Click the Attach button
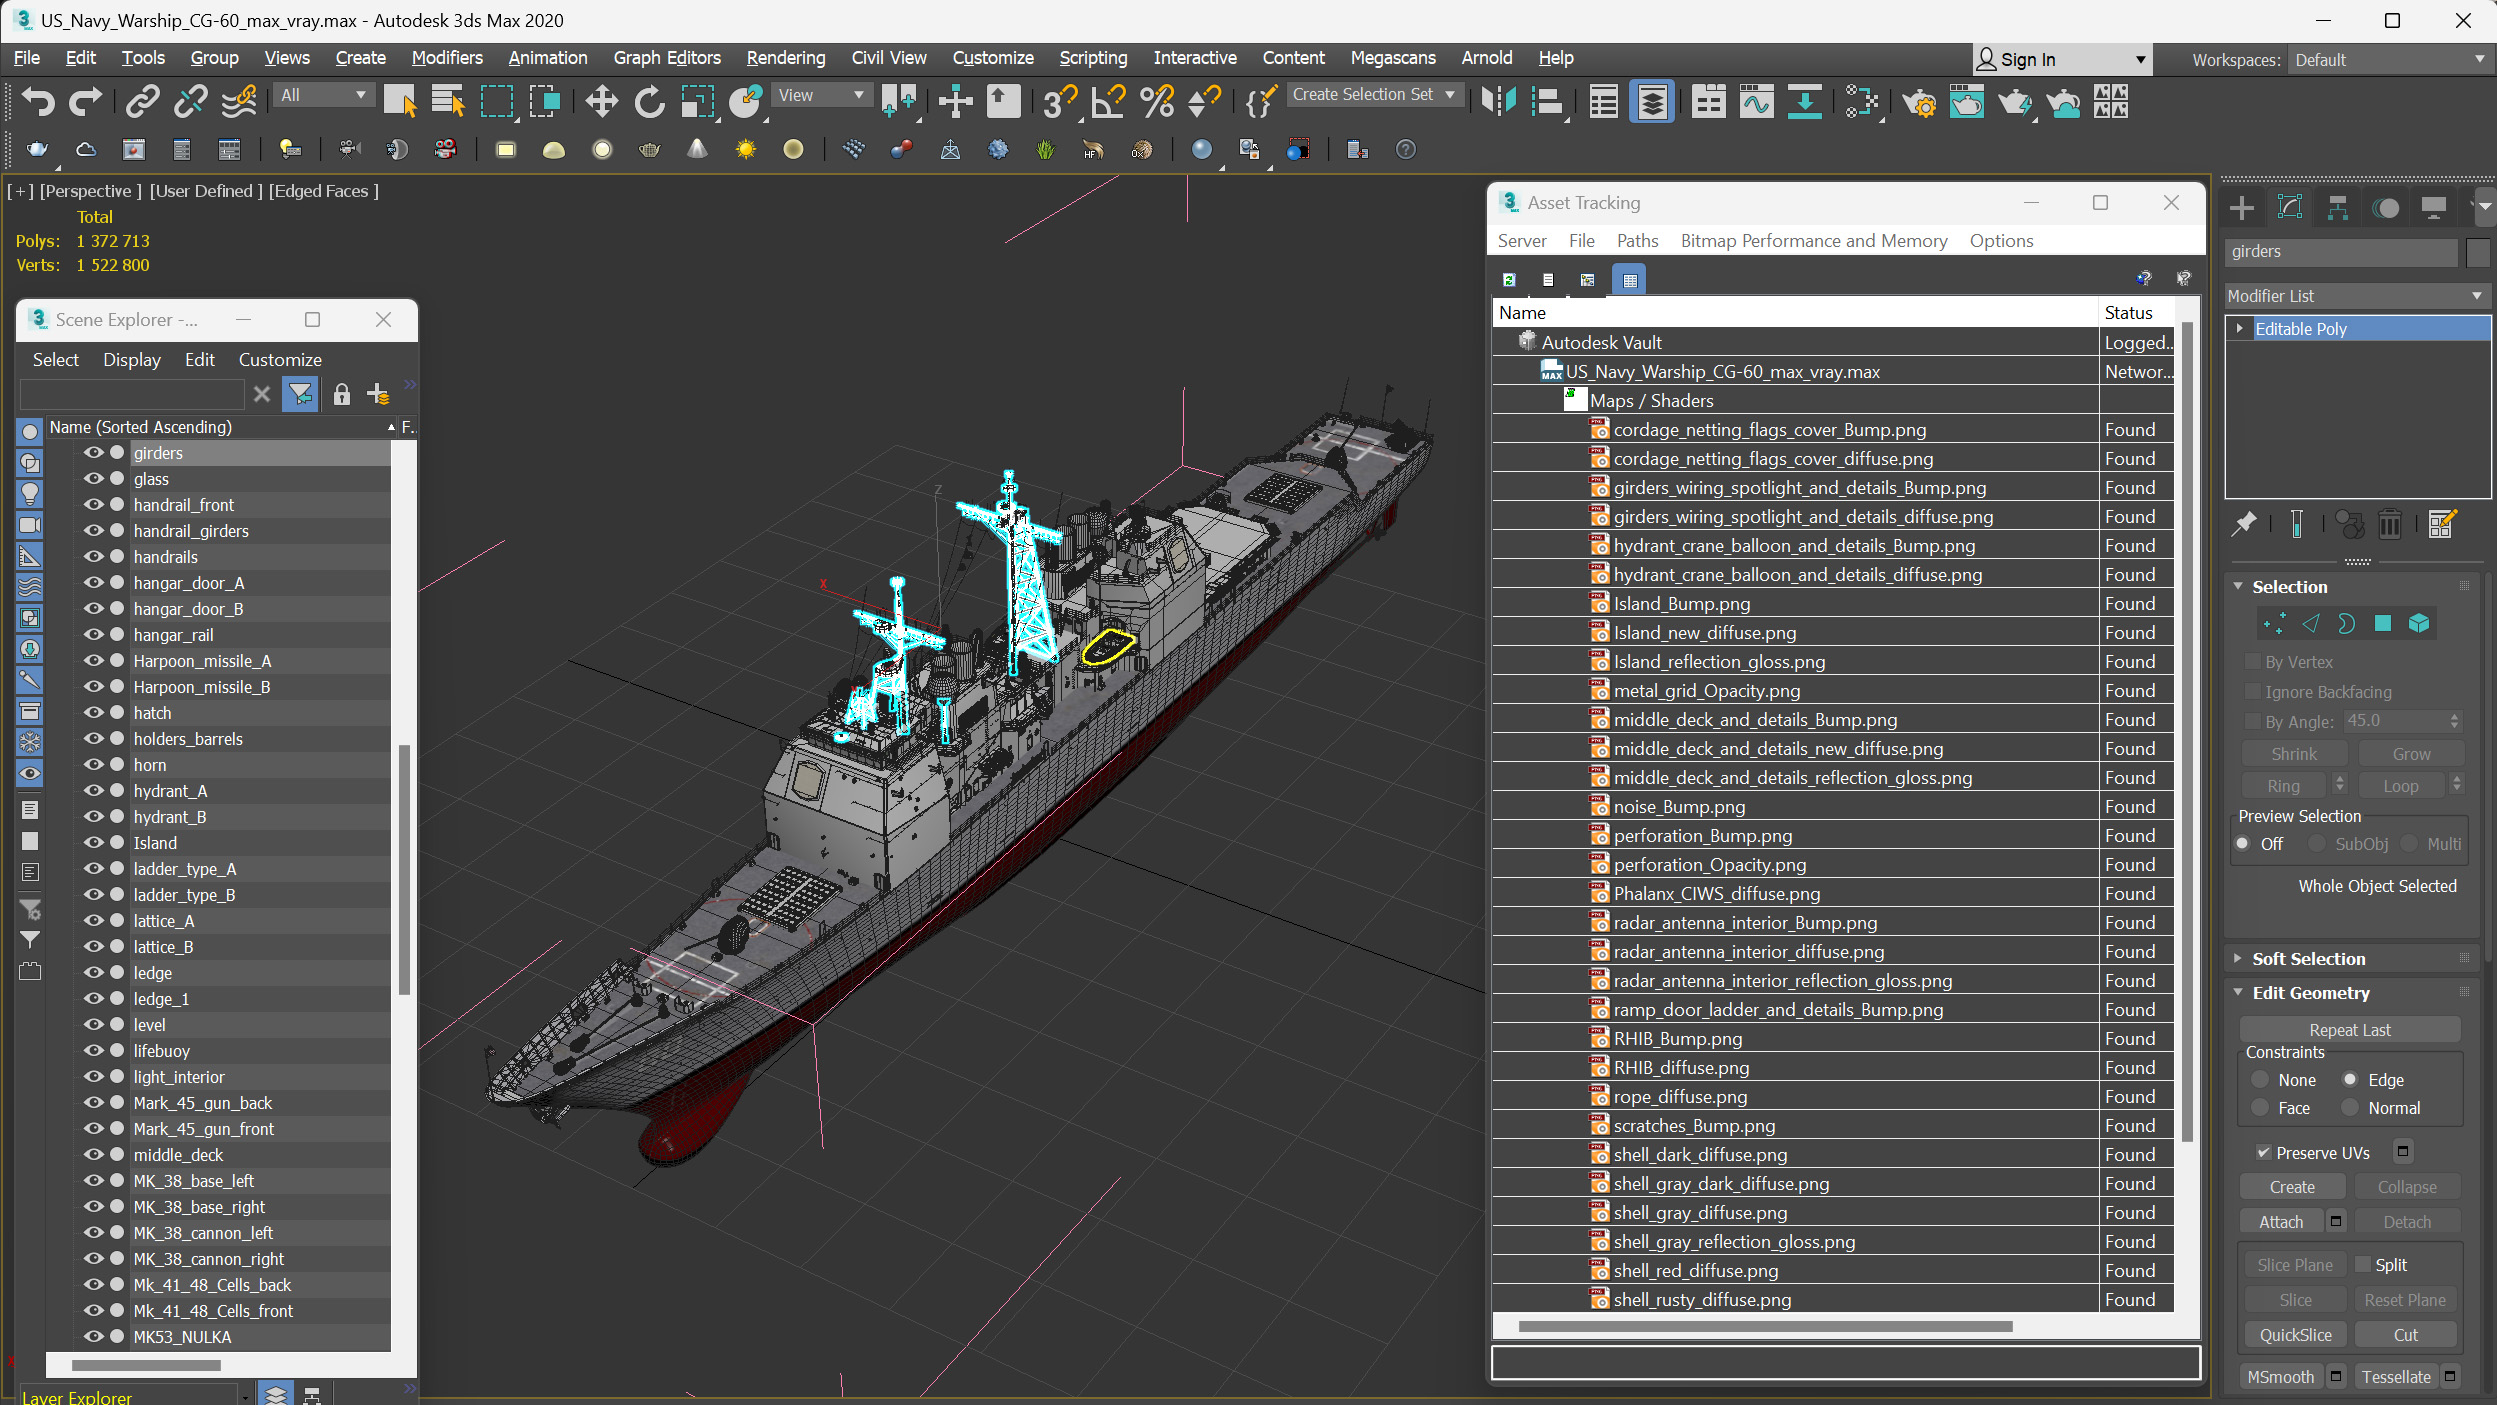2497x1405 pixels. pyautogui.click(x=2281, y=1222)
